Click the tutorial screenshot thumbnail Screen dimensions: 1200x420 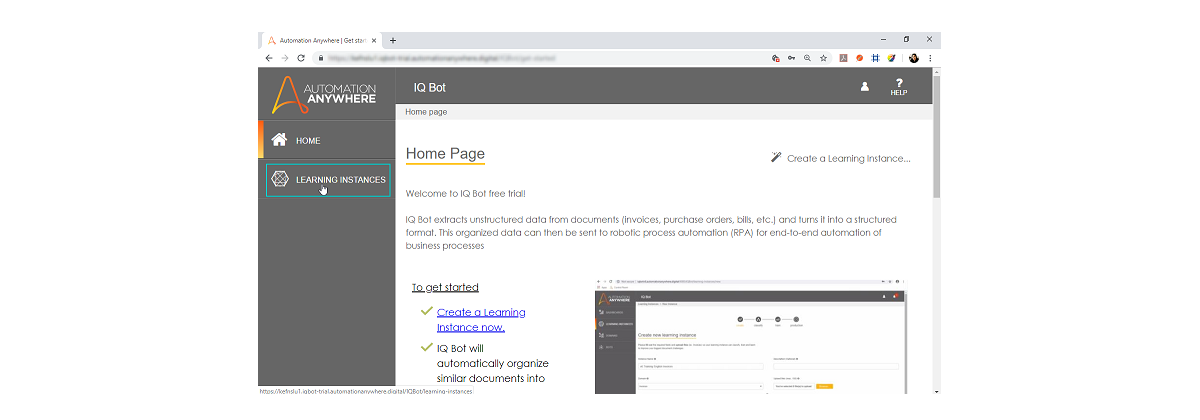pos(750,336)
